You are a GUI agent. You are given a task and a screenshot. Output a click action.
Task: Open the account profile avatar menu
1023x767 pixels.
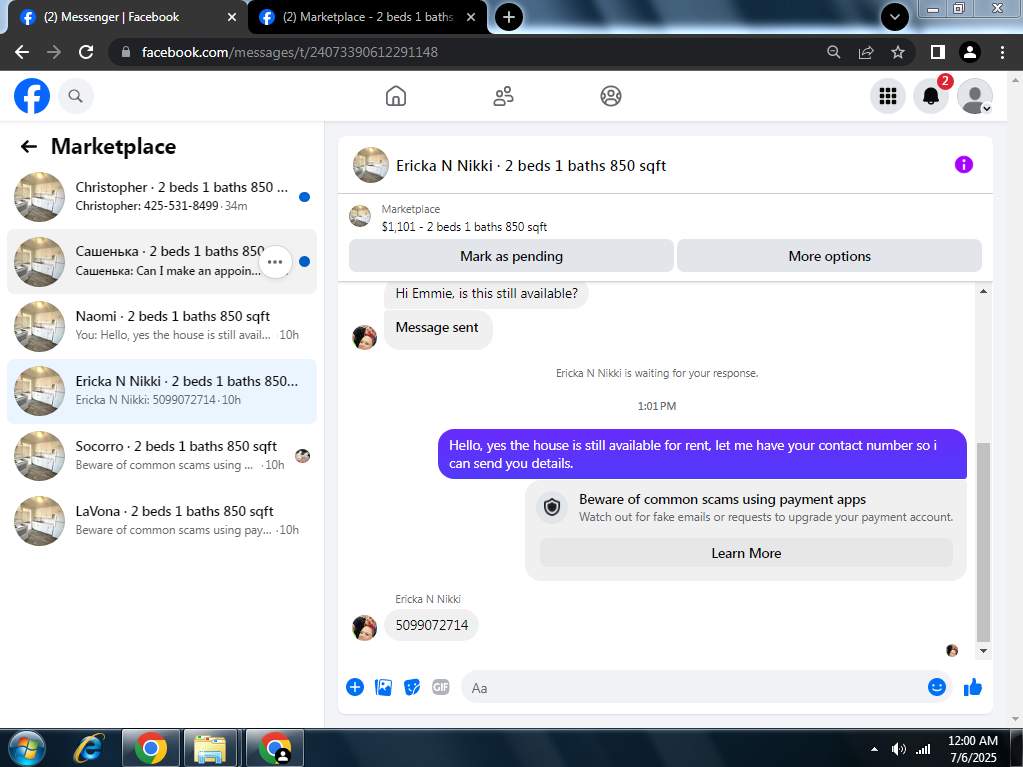coord(974,96)
